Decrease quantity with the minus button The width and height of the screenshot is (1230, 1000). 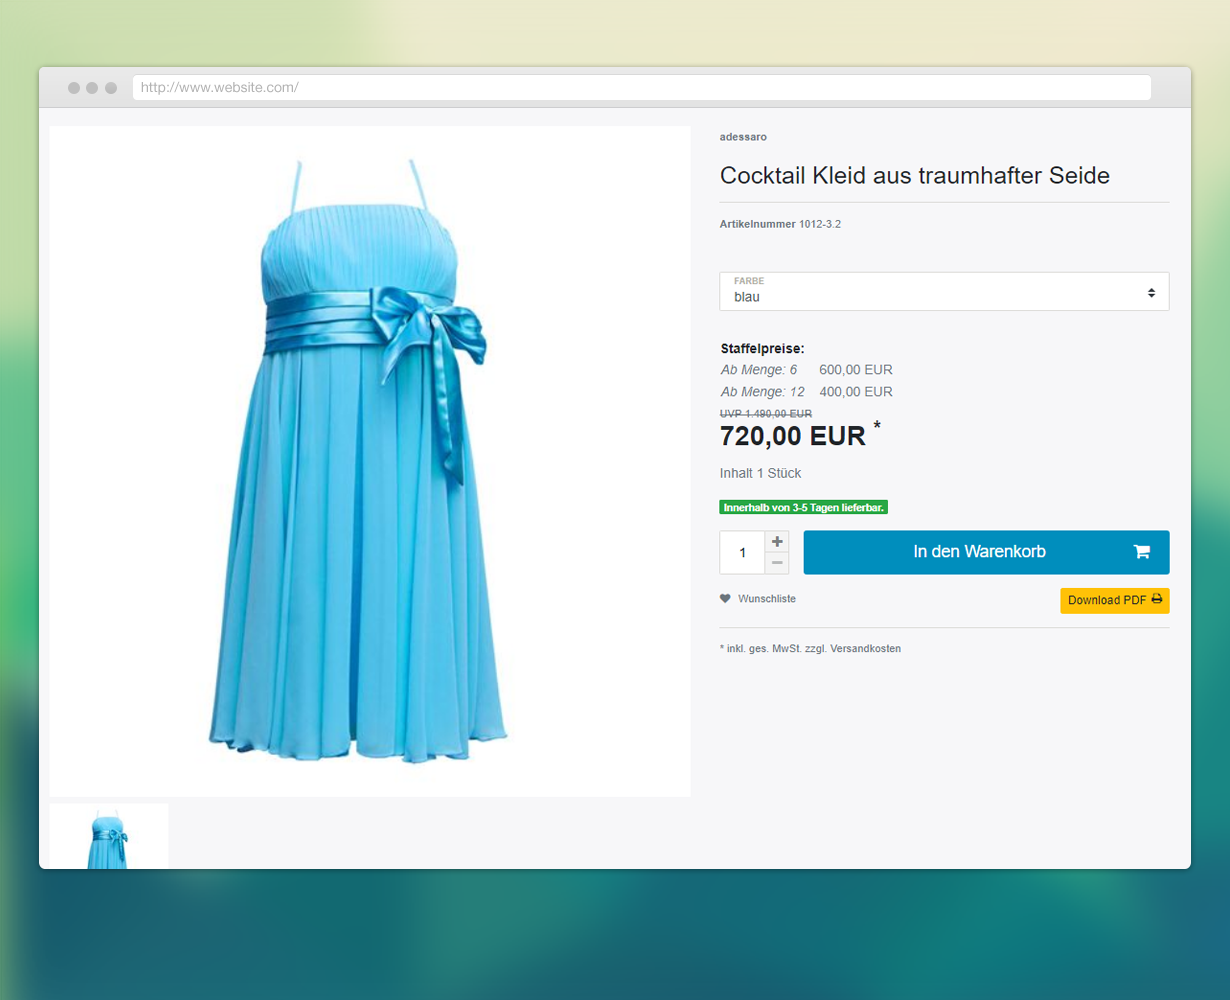[x=777, y=563]
